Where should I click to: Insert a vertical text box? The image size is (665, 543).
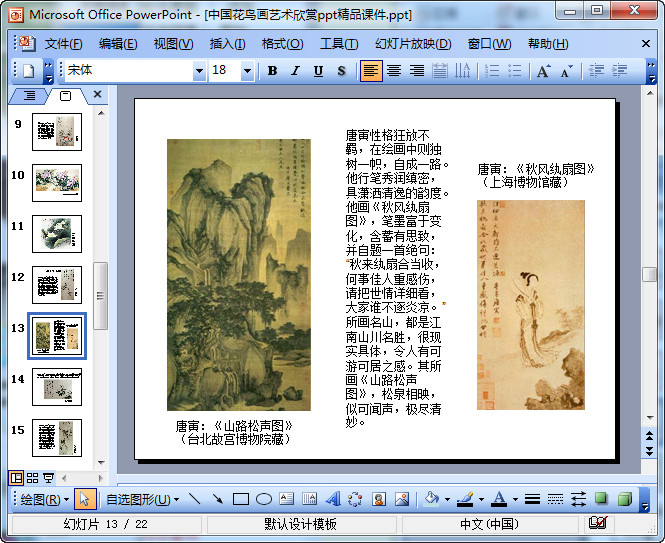click(x=310, y=499)
